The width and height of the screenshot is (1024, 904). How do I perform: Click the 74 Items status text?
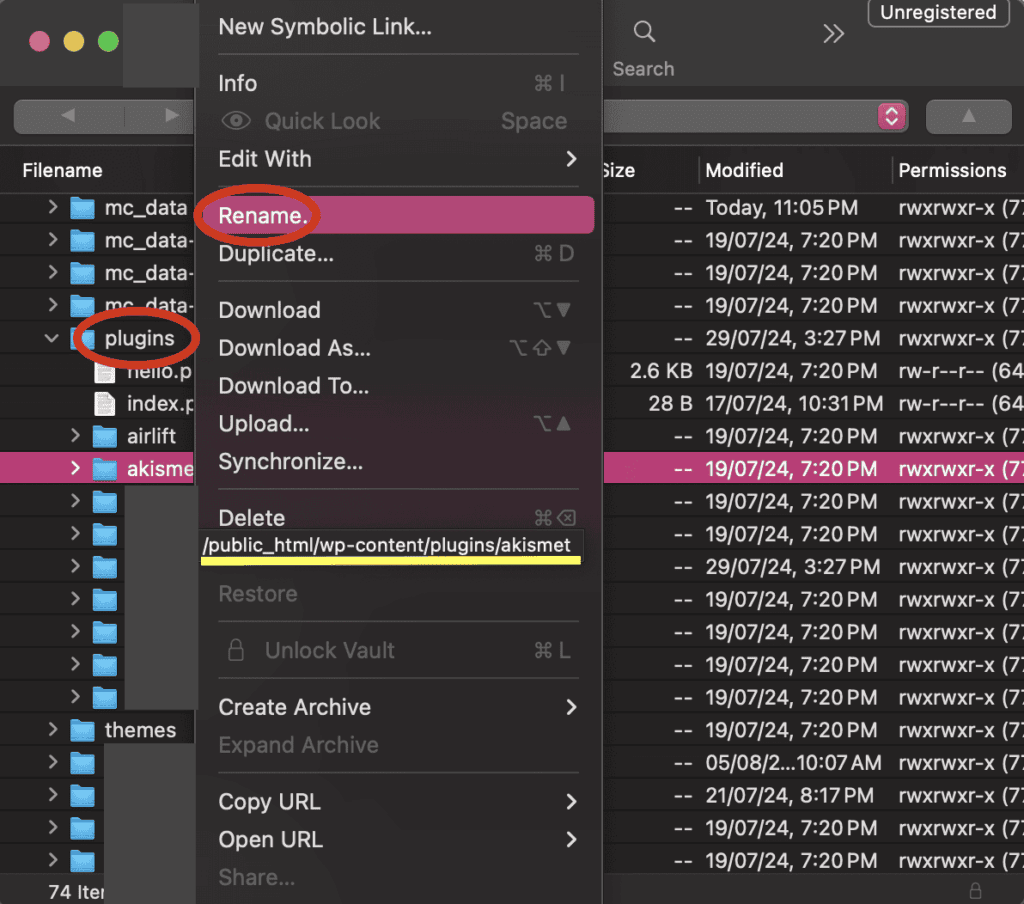76,892
